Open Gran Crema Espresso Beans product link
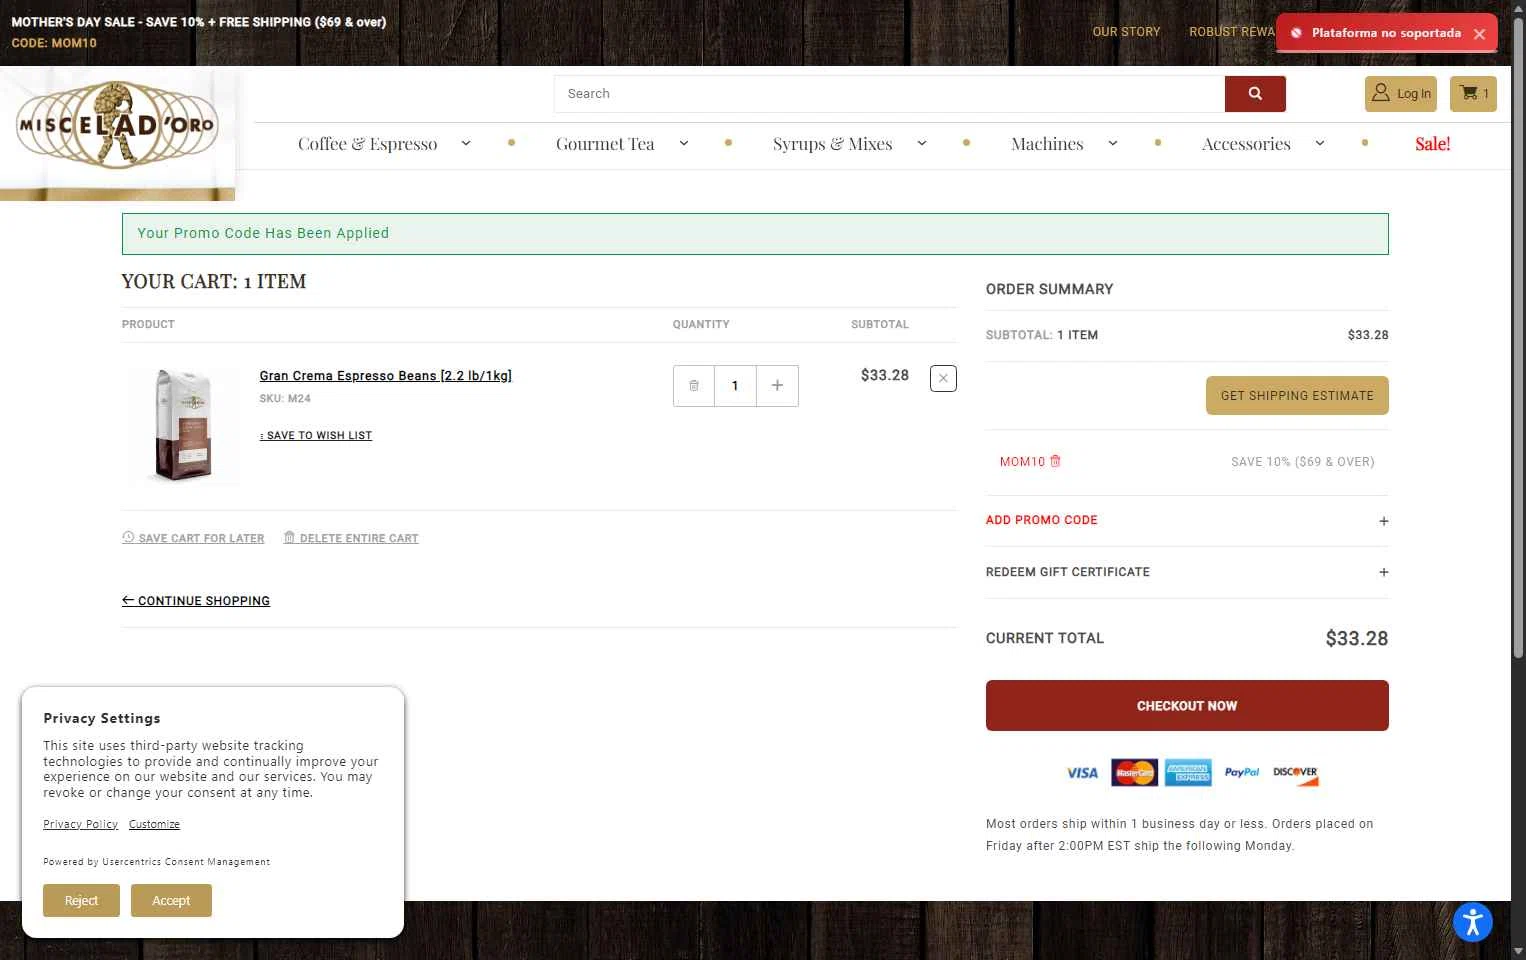Image resolution: width=1526 pixels, height=960 pixels. [386, 376]
